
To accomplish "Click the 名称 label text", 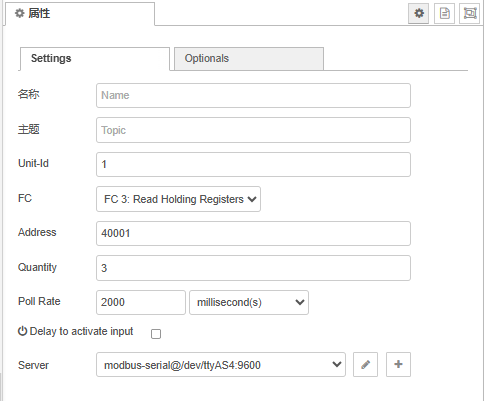I will pos(29,94).
